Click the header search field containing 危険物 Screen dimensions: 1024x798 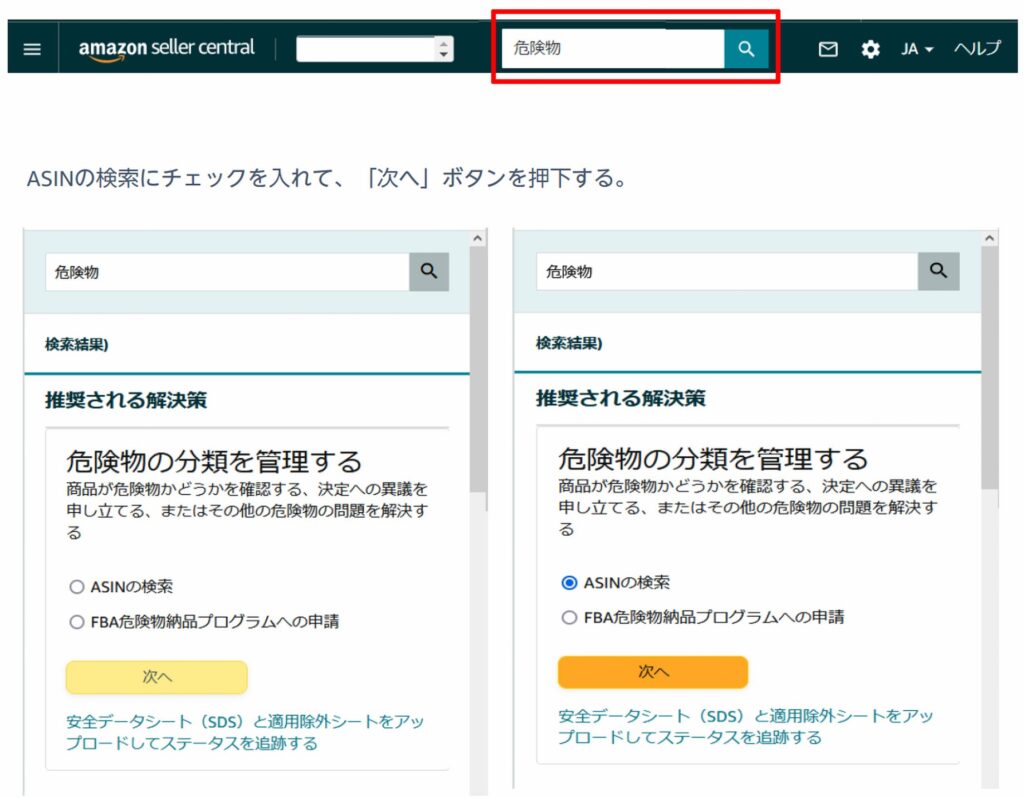tap(612, 49)
